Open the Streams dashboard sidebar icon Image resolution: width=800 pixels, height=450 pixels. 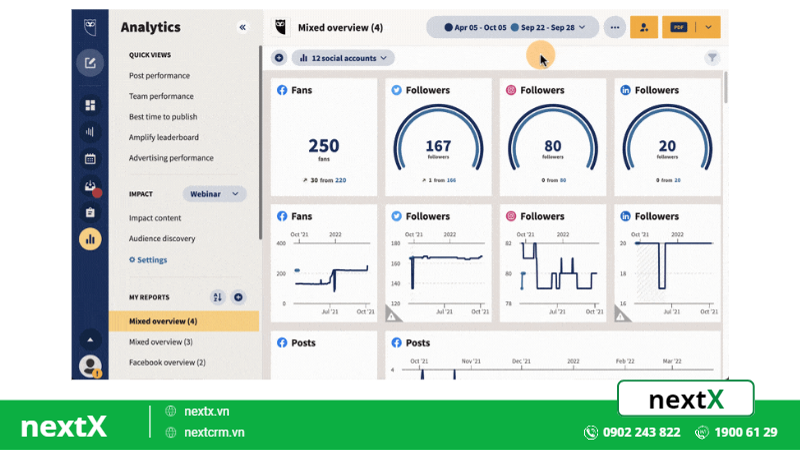(90, 105)
